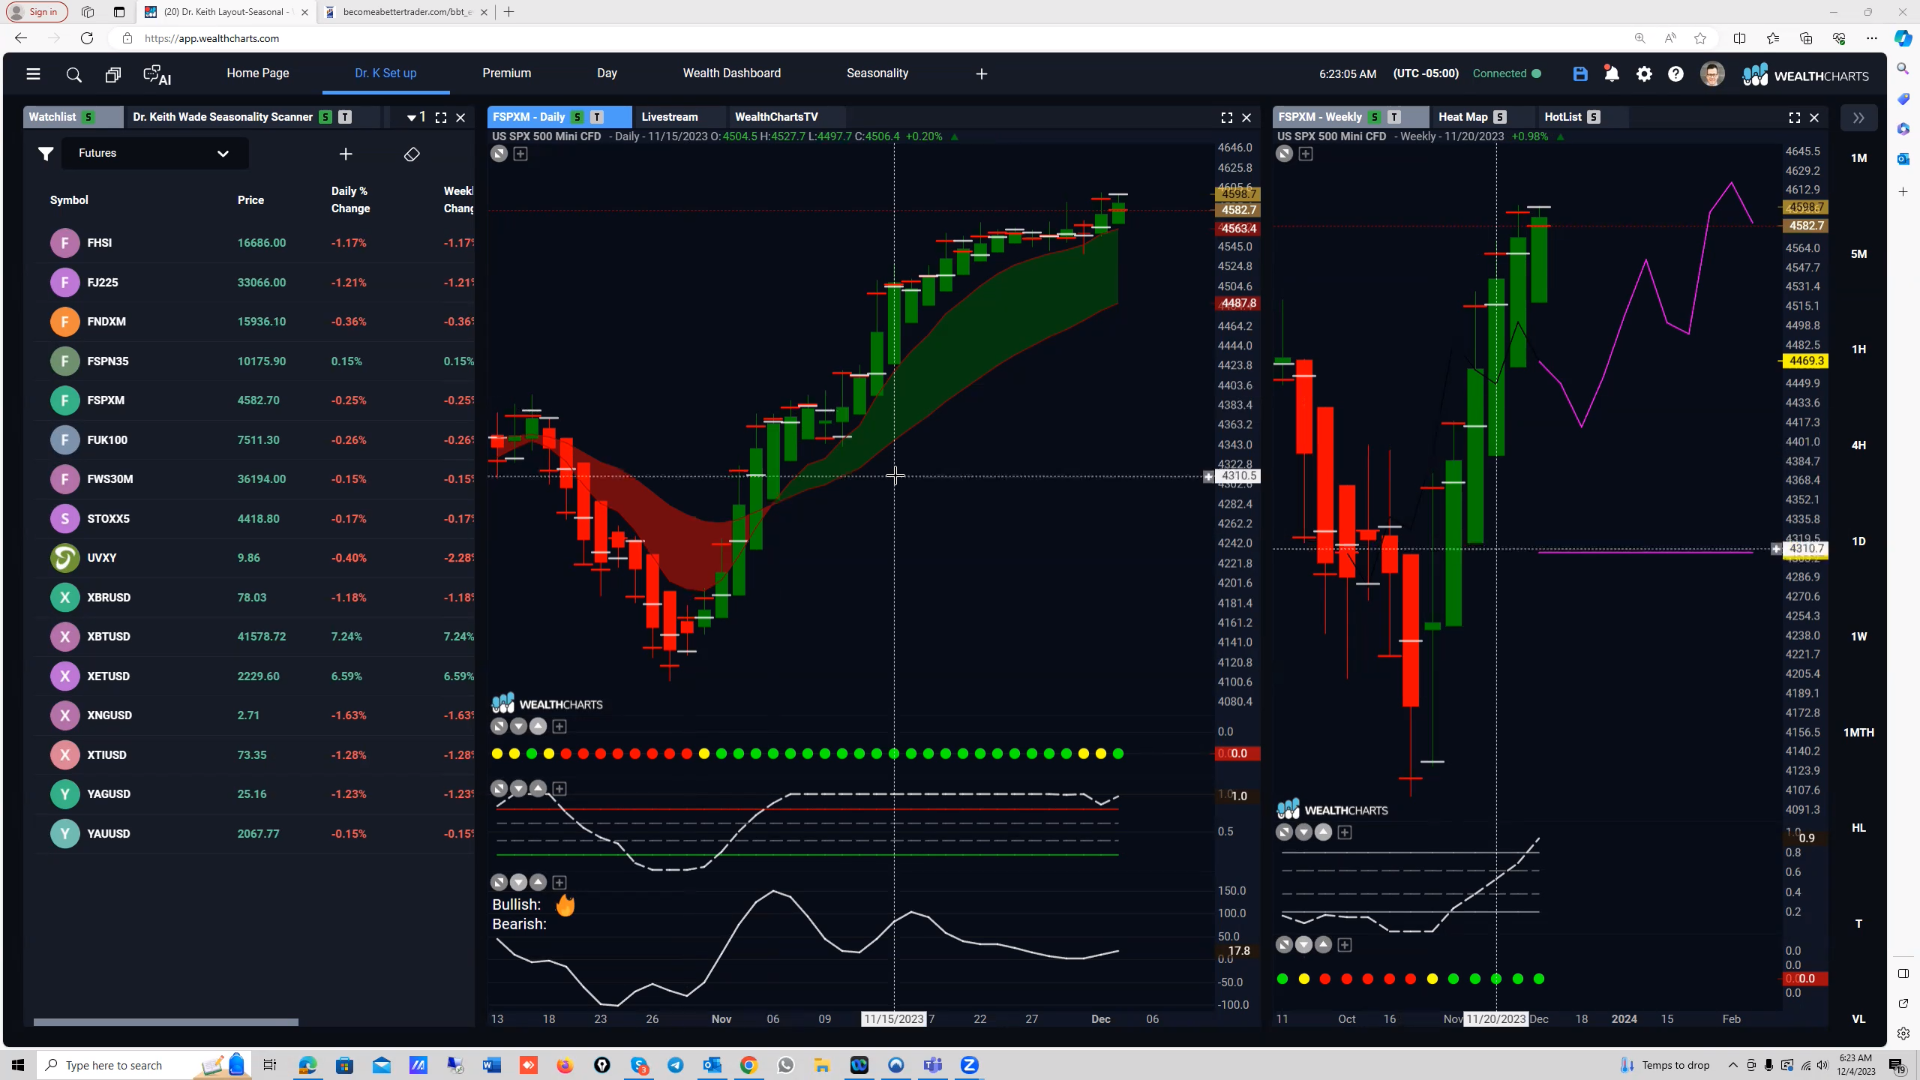Move the Daily dots indicator pane down
The height and width of the screenshot is (1080, 1920).
[519, 727]
